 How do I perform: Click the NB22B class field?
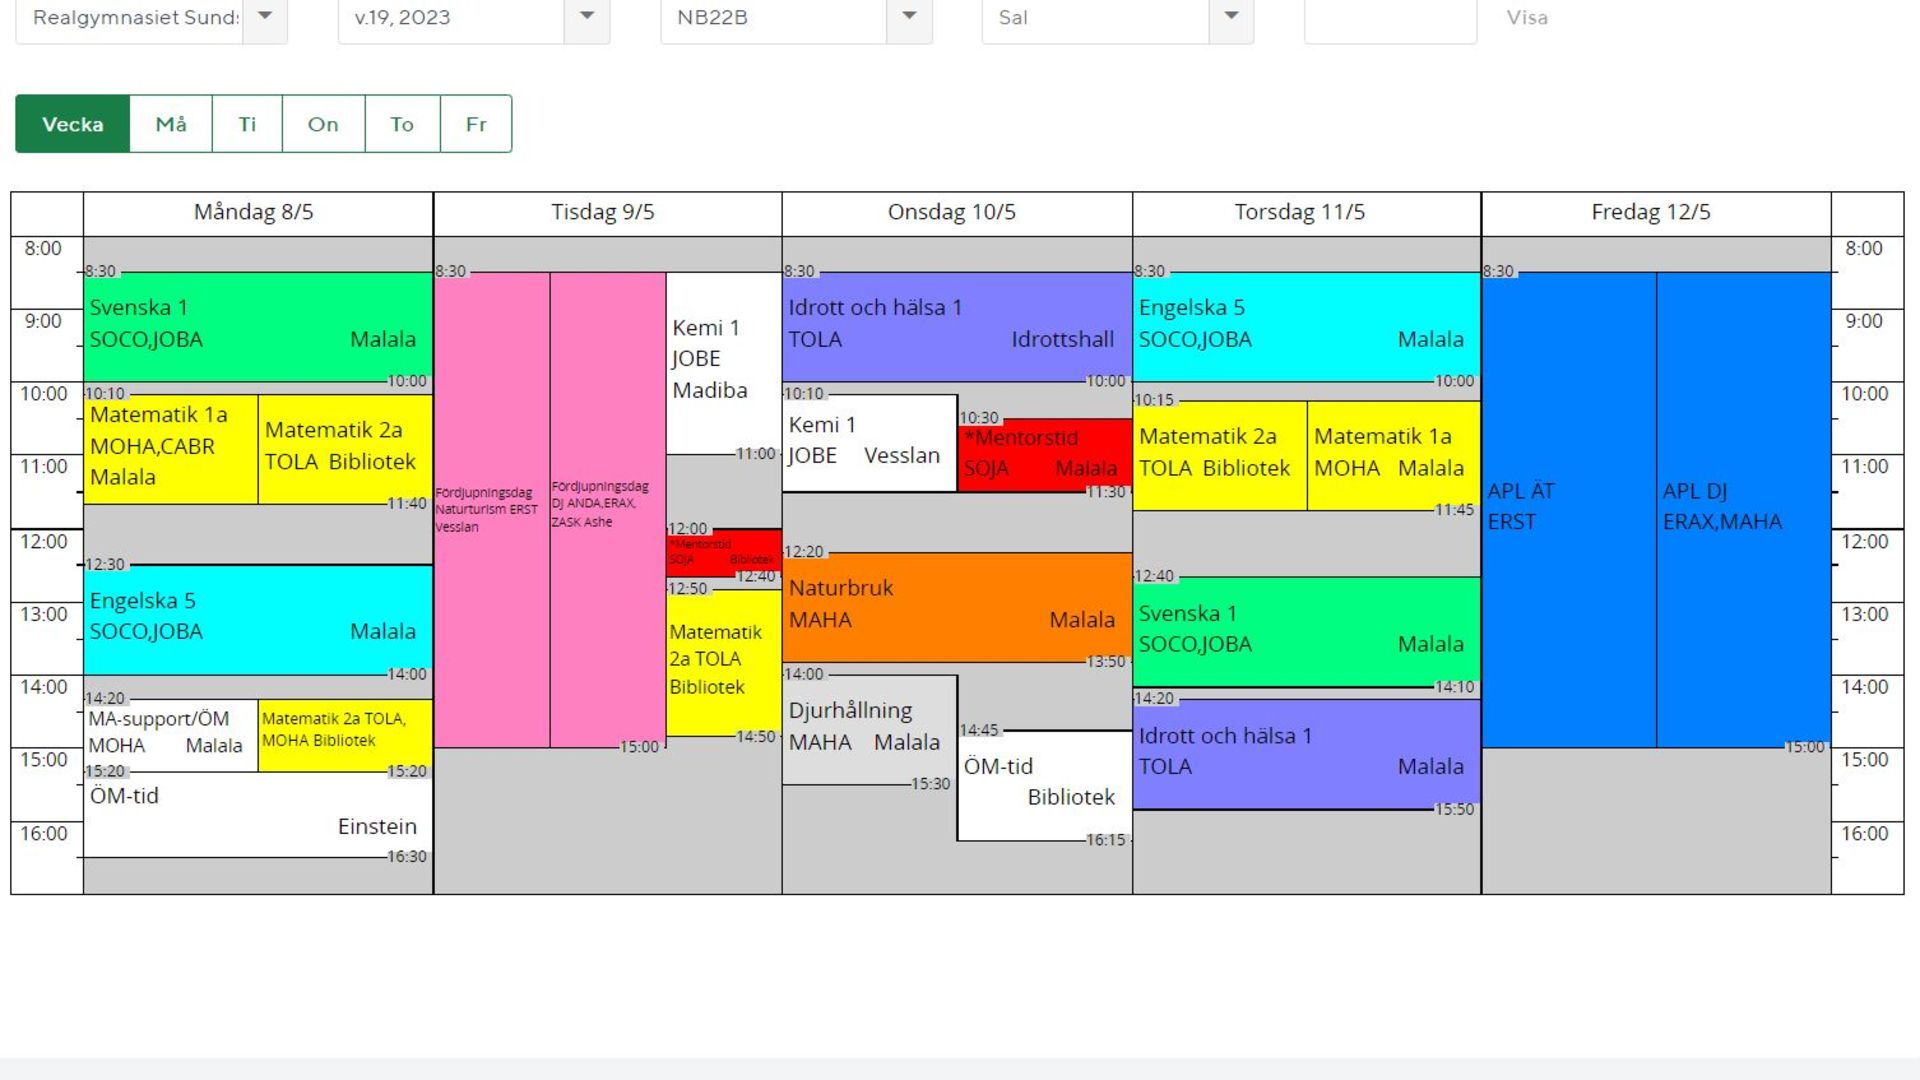click(774, 17)
